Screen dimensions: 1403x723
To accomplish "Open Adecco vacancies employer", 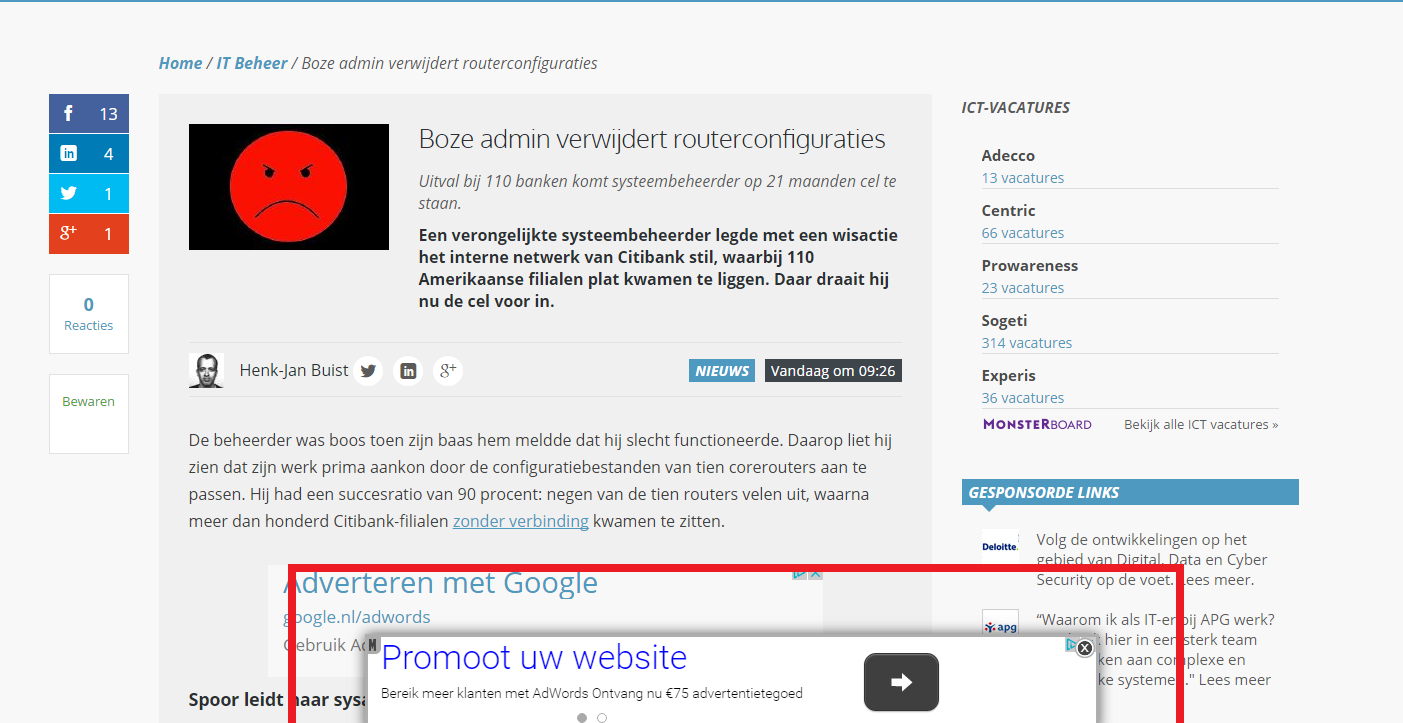I will point(1008,155).
